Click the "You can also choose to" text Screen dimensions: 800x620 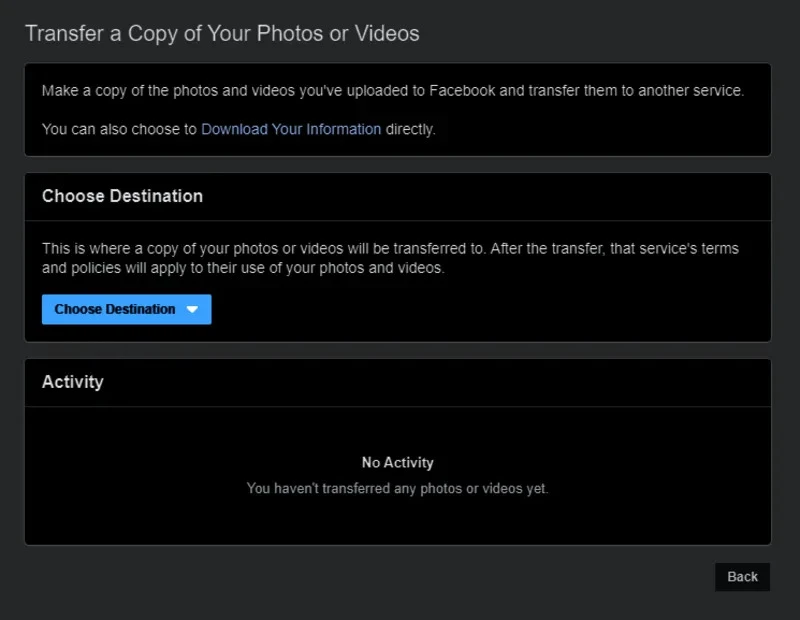click(x=119, y=129)
